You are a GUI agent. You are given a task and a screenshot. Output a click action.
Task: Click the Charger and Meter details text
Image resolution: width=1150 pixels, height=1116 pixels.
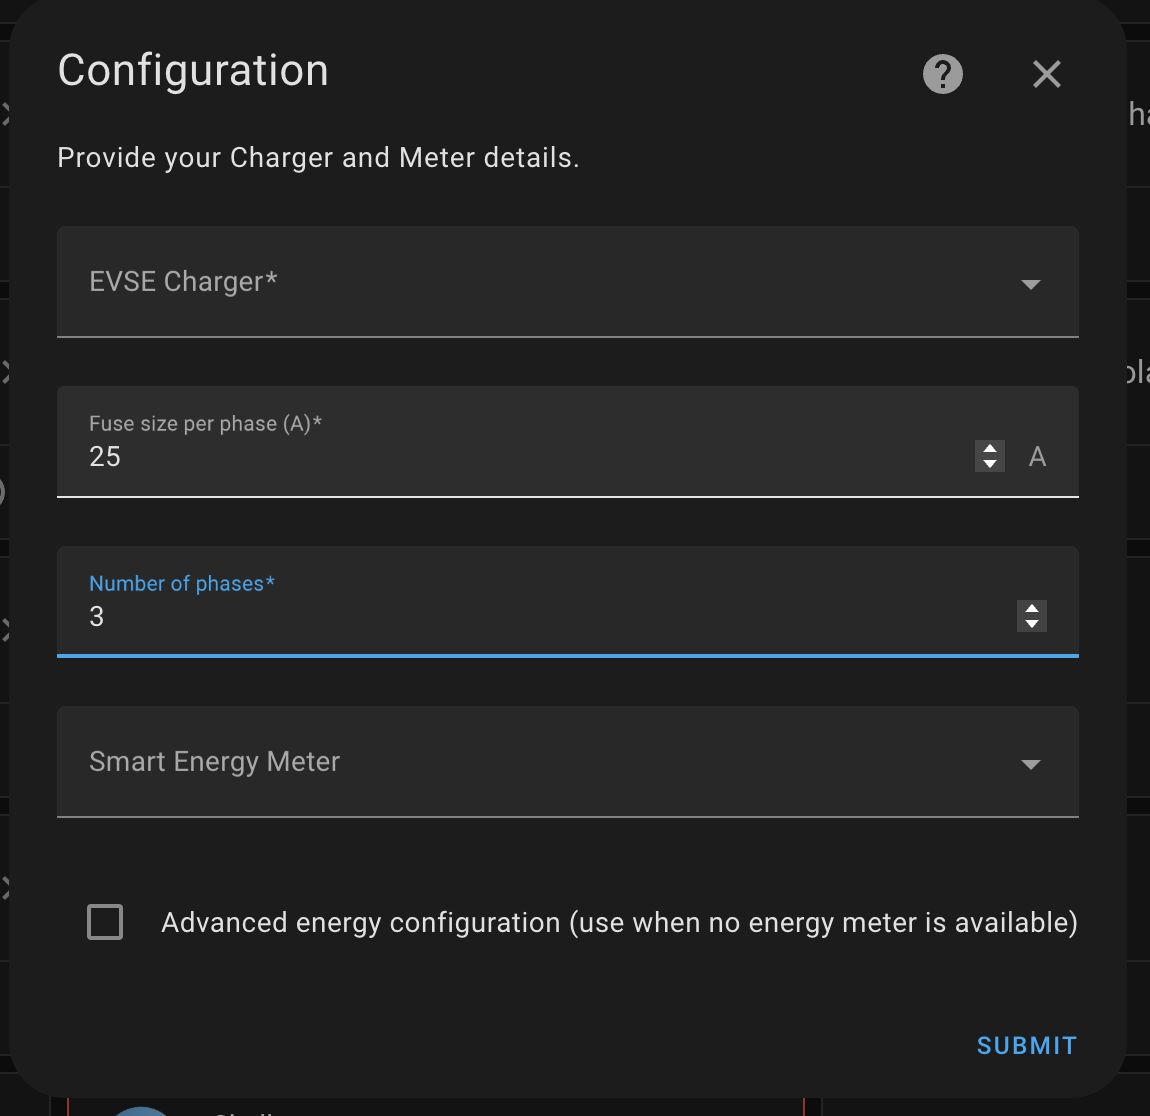tap(318, 157)
